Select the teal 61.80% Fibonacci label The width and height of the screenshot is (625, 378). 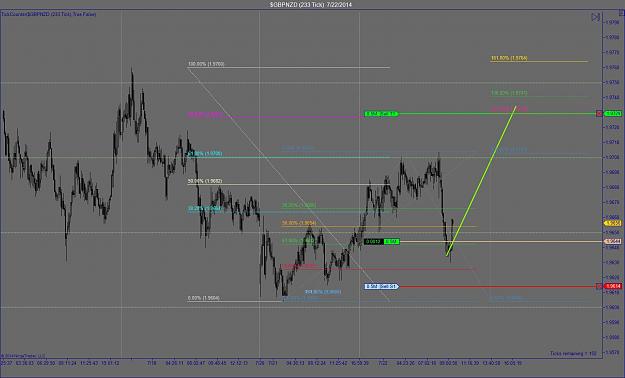coord(205,154)
